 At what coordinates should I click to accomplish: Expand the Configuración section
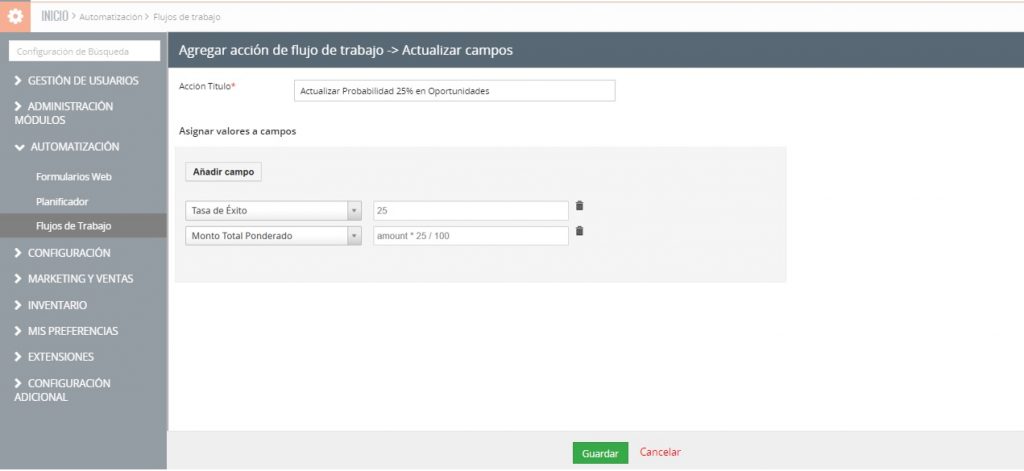click(x=68, y=253)
